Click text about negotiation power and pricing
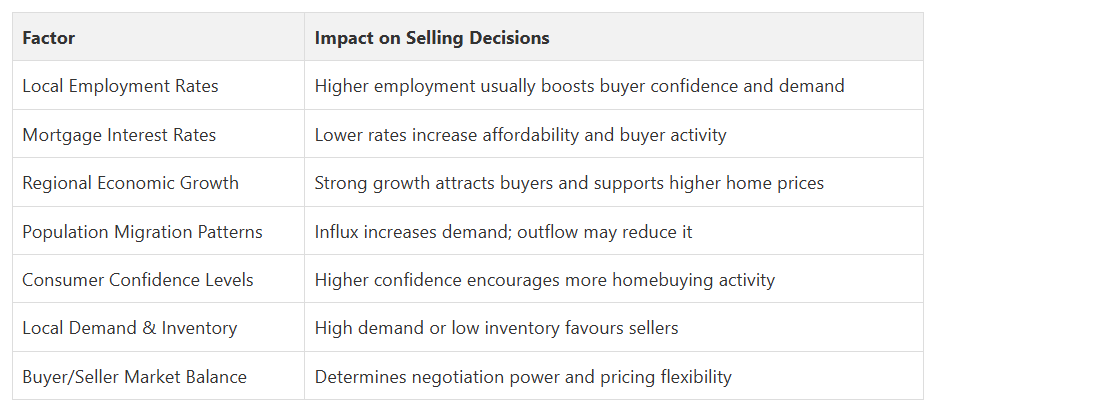 pos(523,377)
